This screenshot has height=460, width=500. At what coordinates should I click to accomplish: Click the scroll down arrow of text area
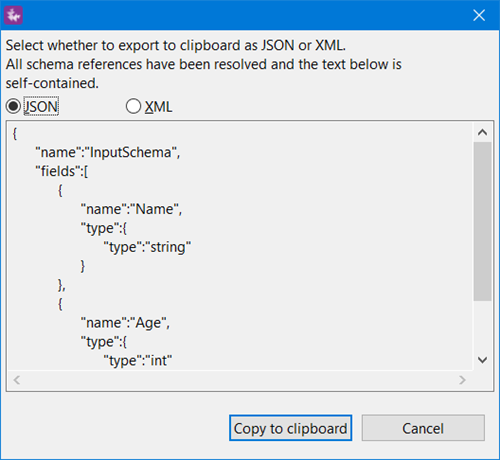tap(482, 360)
